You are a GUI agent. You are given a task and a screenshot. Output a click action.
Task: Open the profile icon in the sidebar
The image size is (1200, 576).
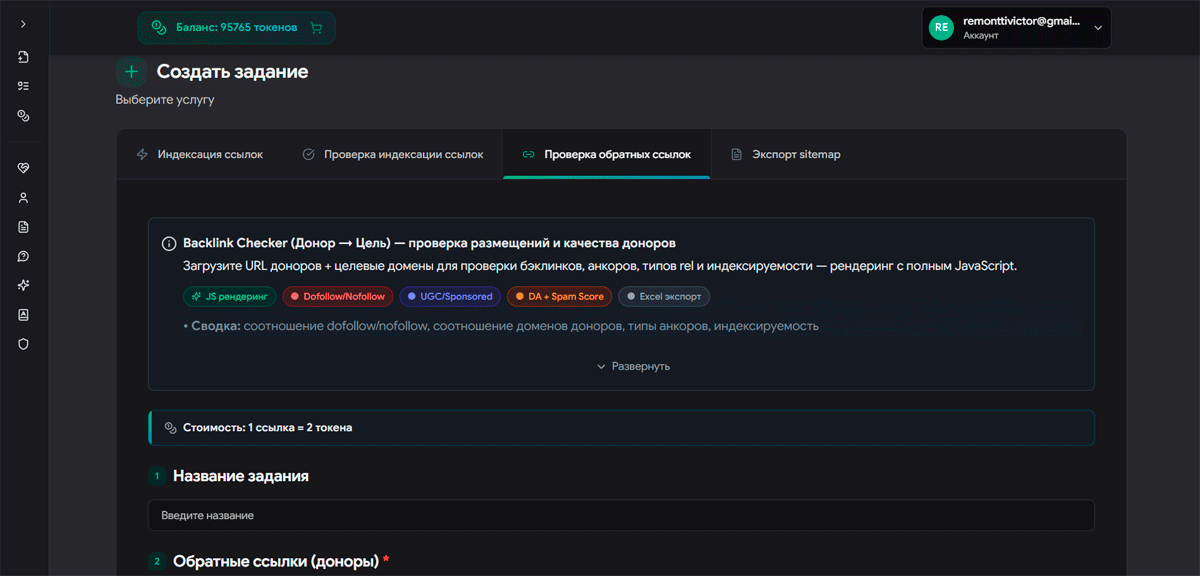pyautogui.click(x=24, y=197)
